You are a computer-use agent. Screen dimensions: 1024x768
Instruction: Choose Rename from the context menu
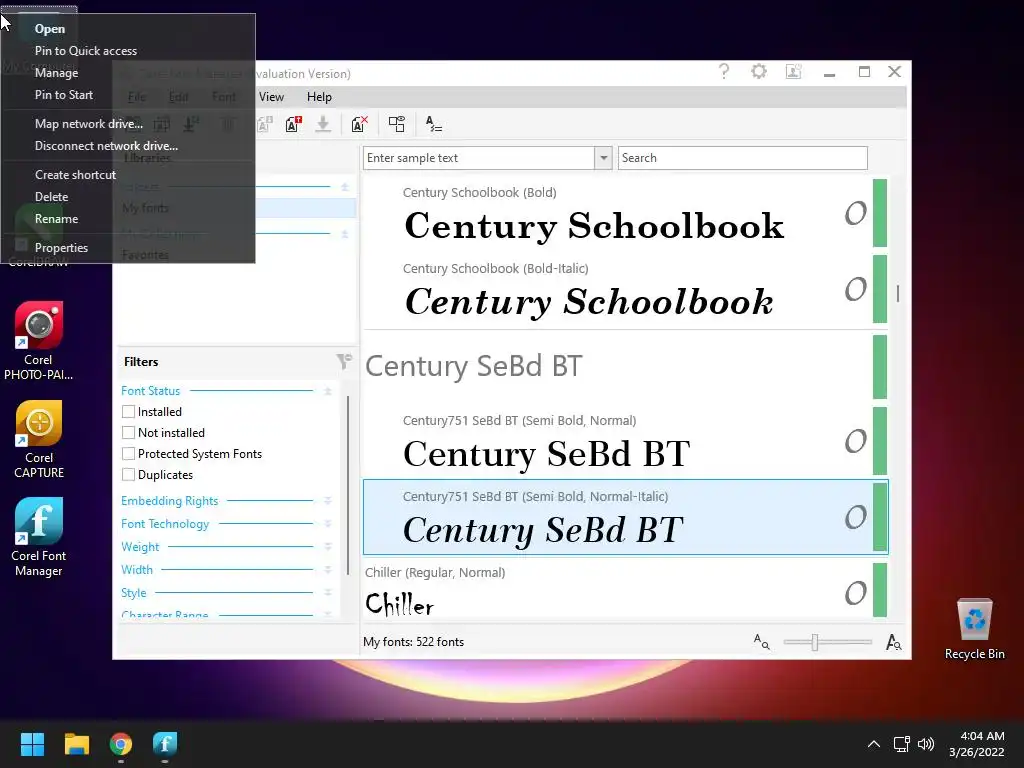pyautogui.click(x=127, y=219)
